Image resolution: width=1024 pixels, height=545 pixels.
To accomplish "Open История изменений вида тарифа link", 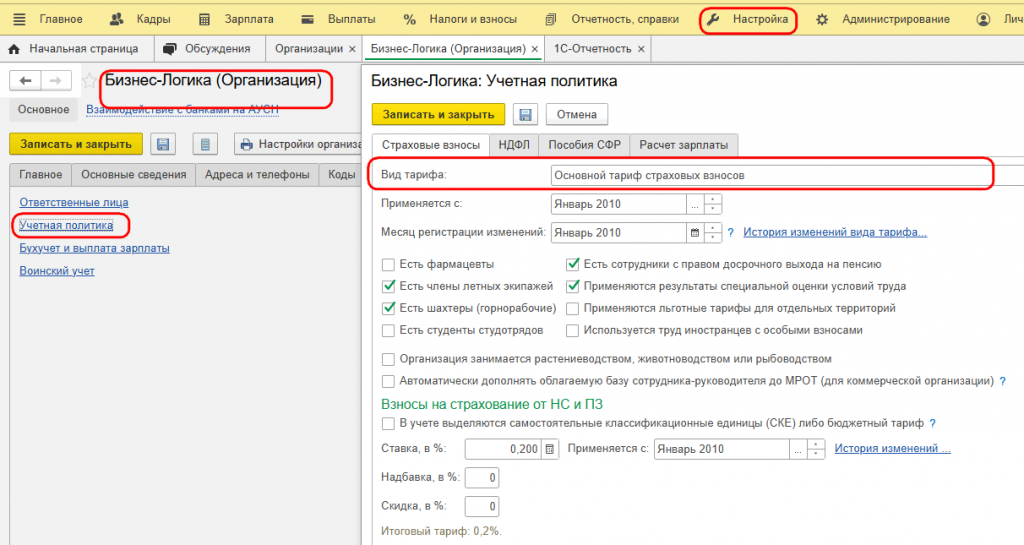I will pyautogui.click(x=835, y=232).
